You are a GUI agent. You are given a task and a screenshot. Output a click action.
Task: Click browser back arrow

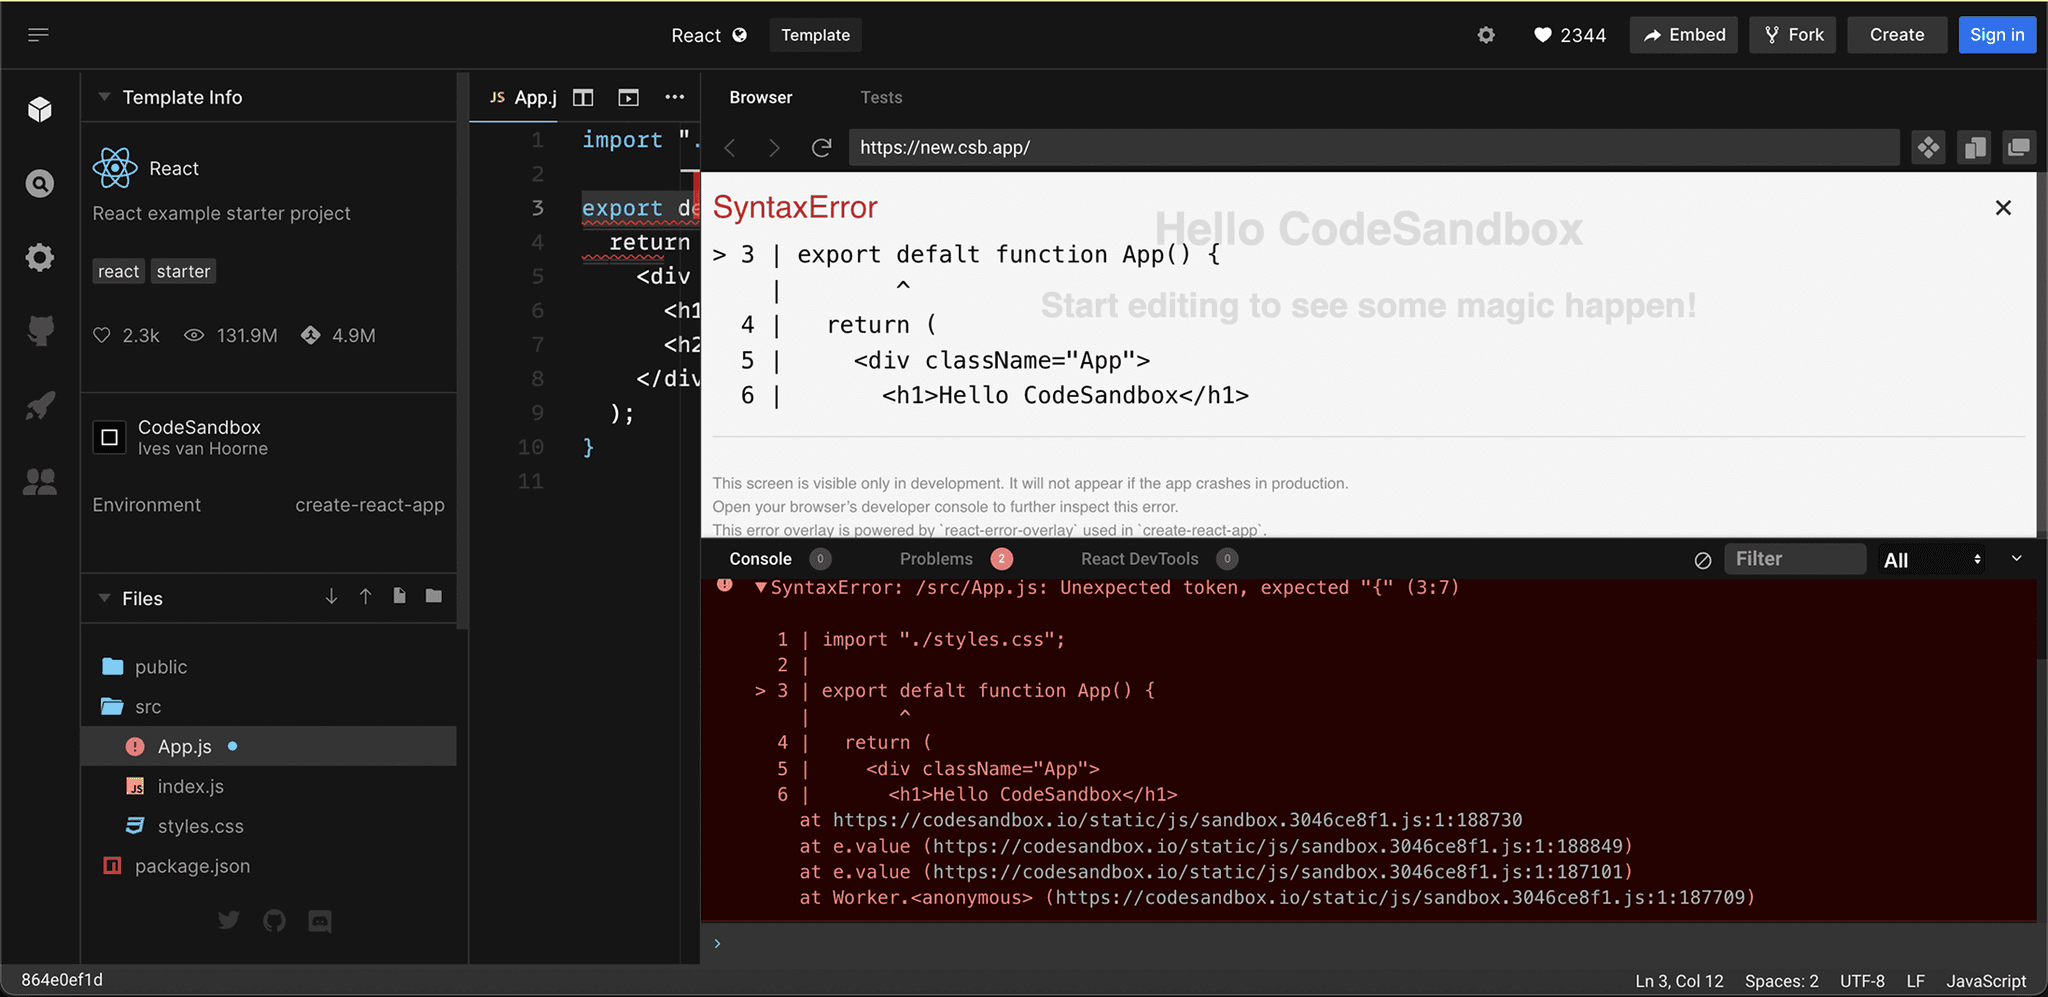(x=730, y=148)
